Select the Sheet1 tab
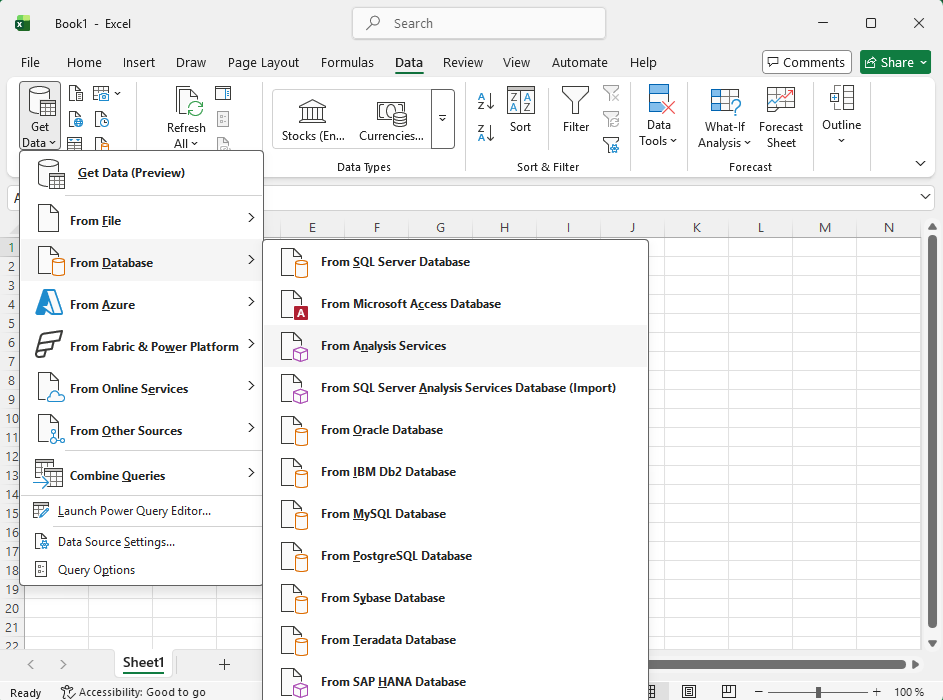 point(143,663)
